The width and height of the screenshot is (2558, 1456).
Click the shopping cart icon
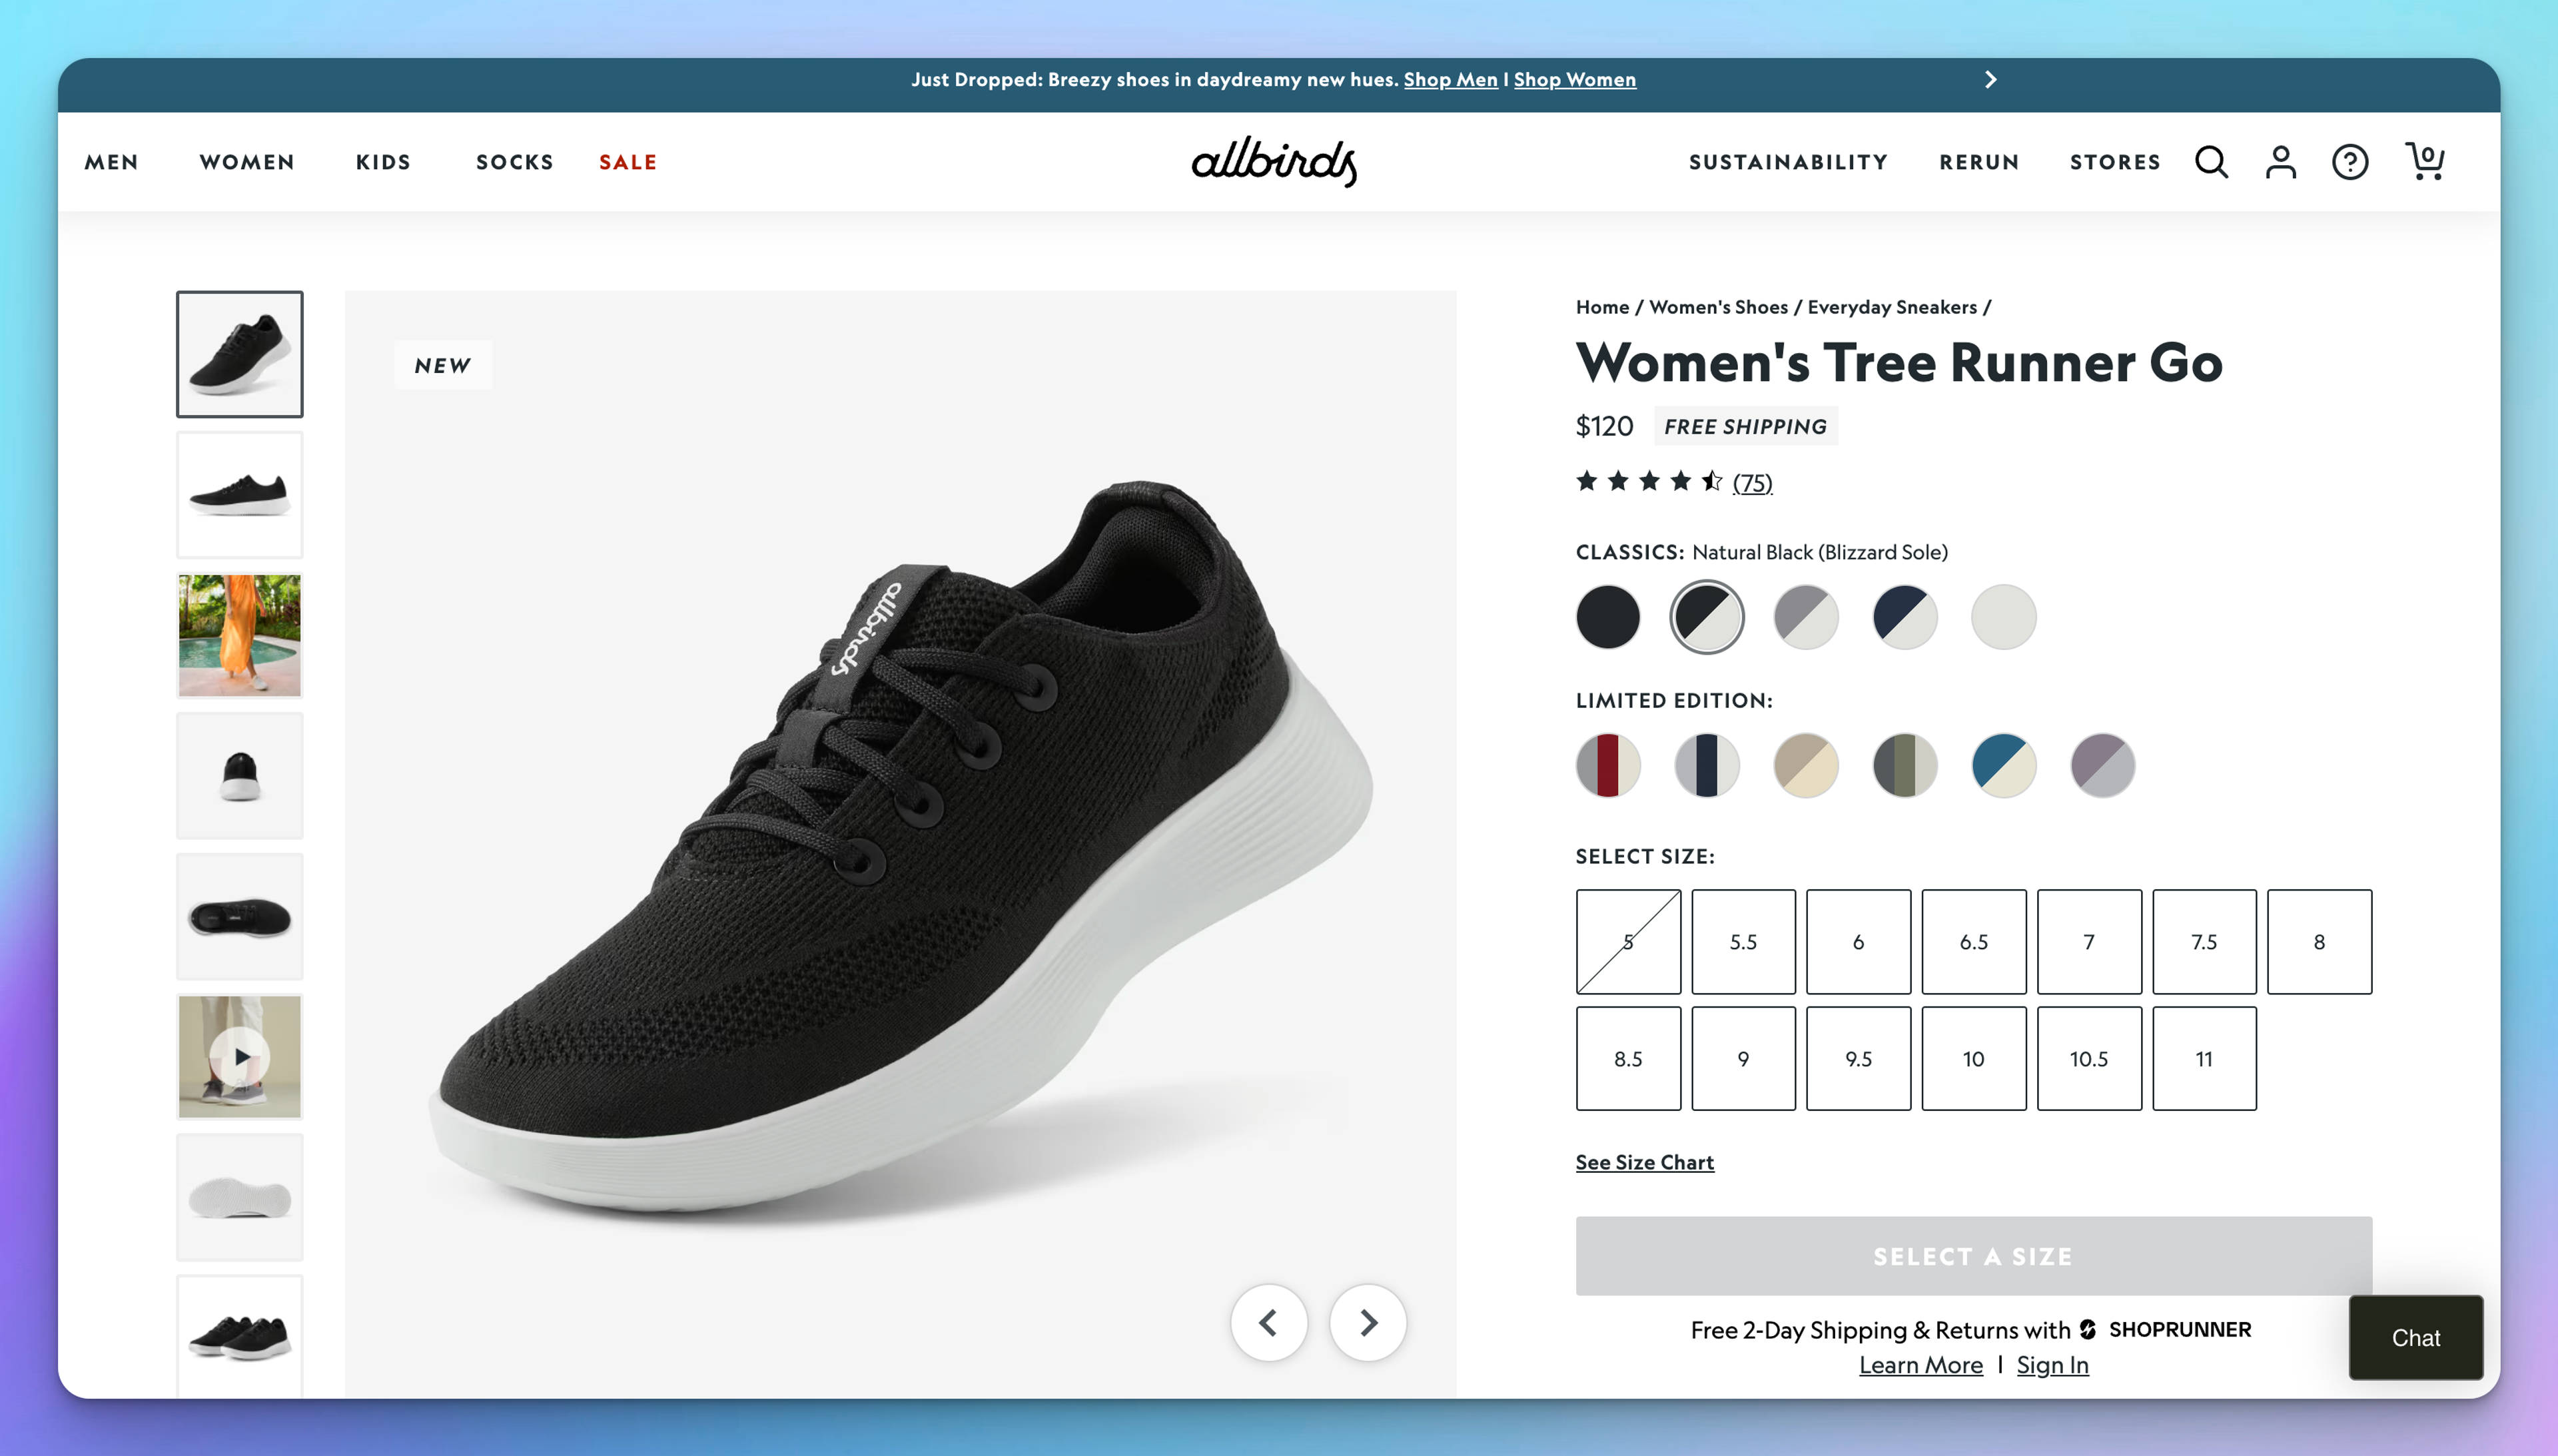2425,160
